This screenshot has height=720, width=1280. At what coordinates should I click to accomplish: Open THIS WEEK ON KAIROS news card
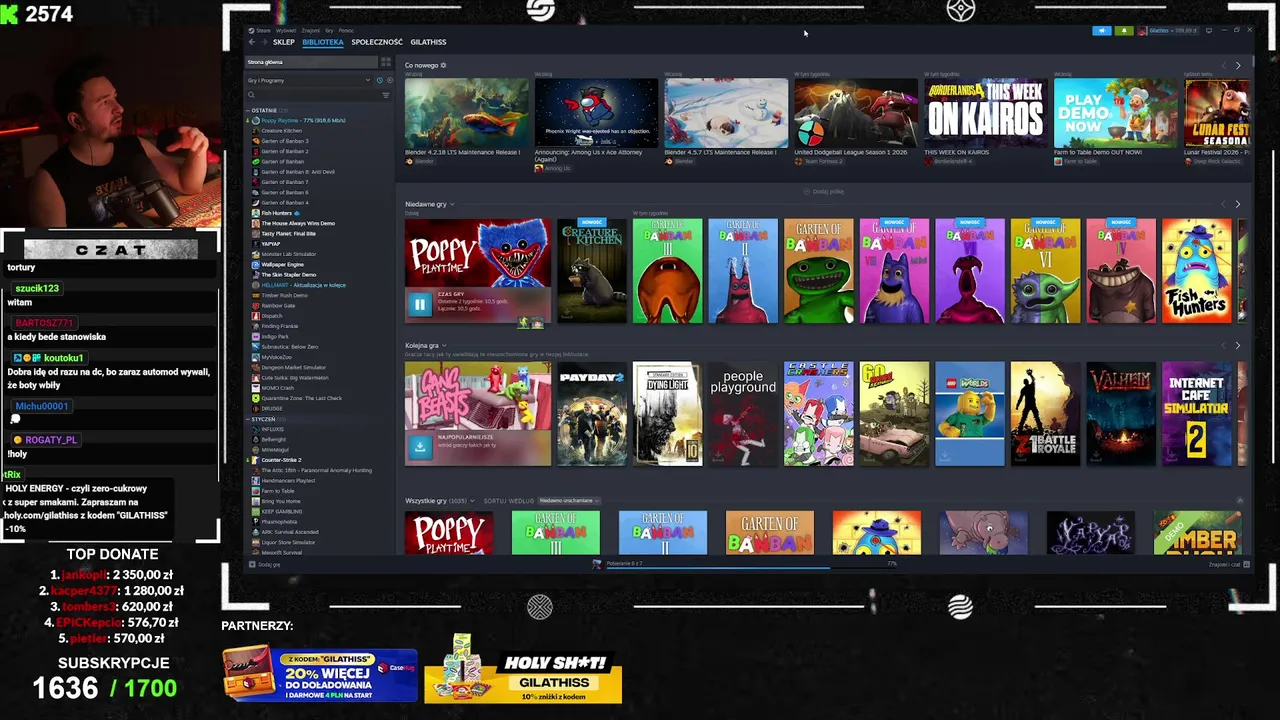(986, 113)
